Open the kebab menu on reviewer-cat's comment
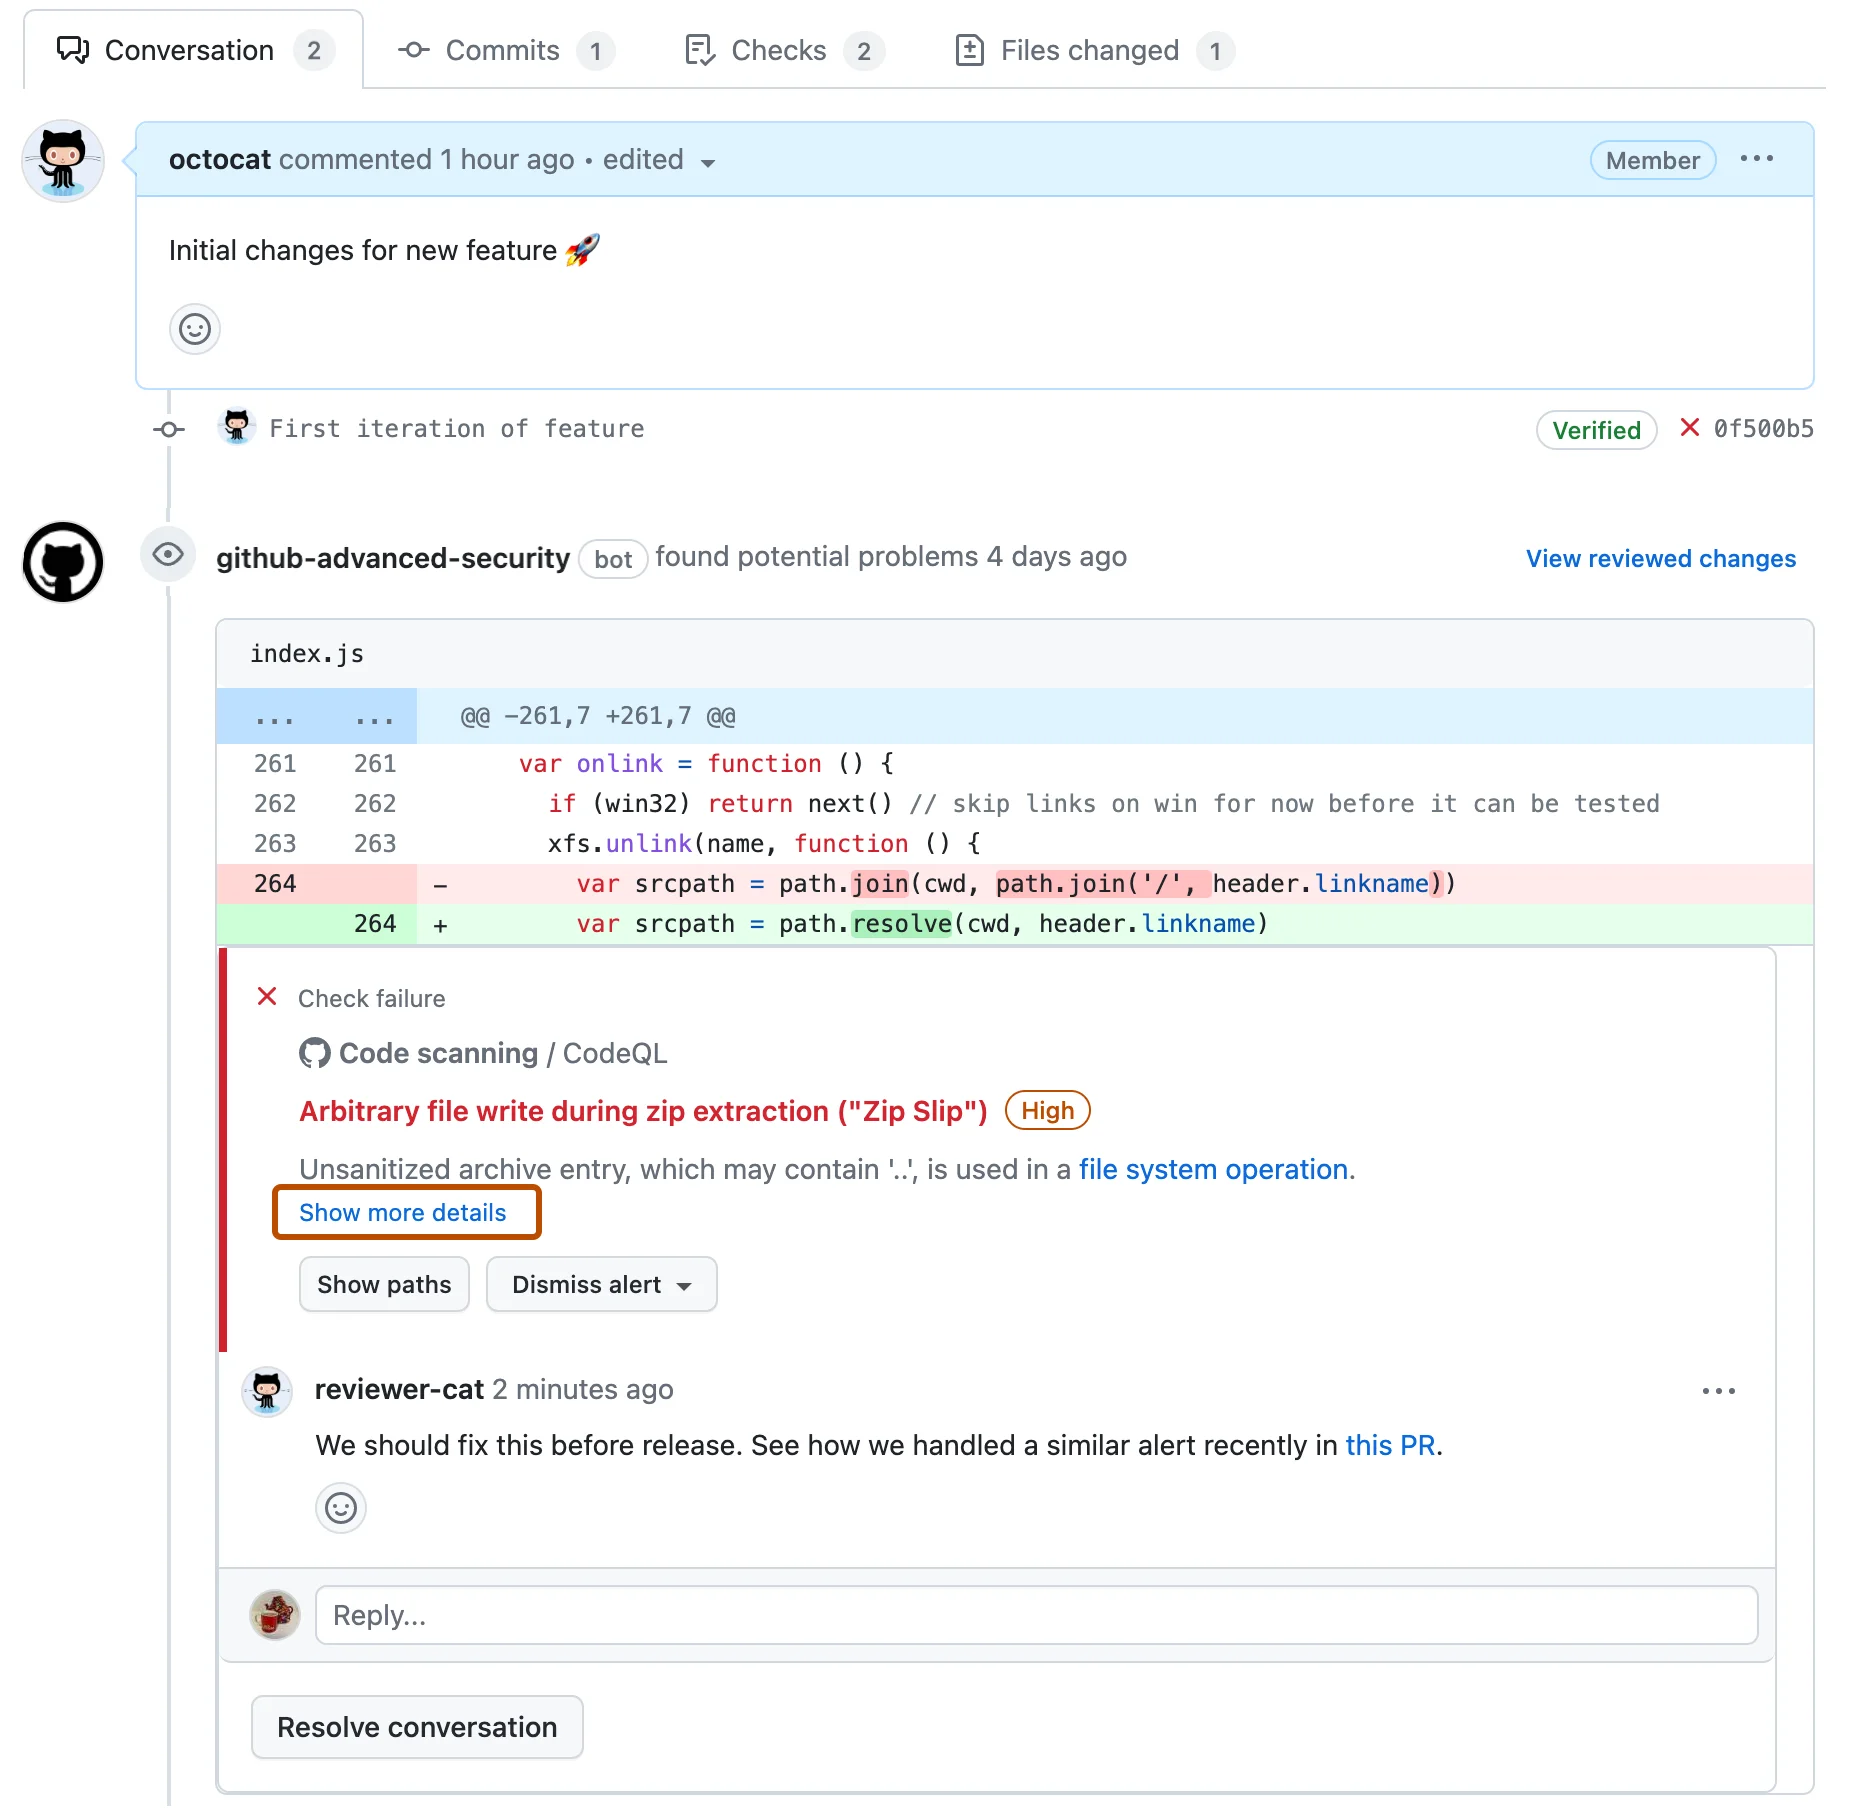Image resolution: width=1850 pixels, height=1808 pixels. click(1719, 1390)
